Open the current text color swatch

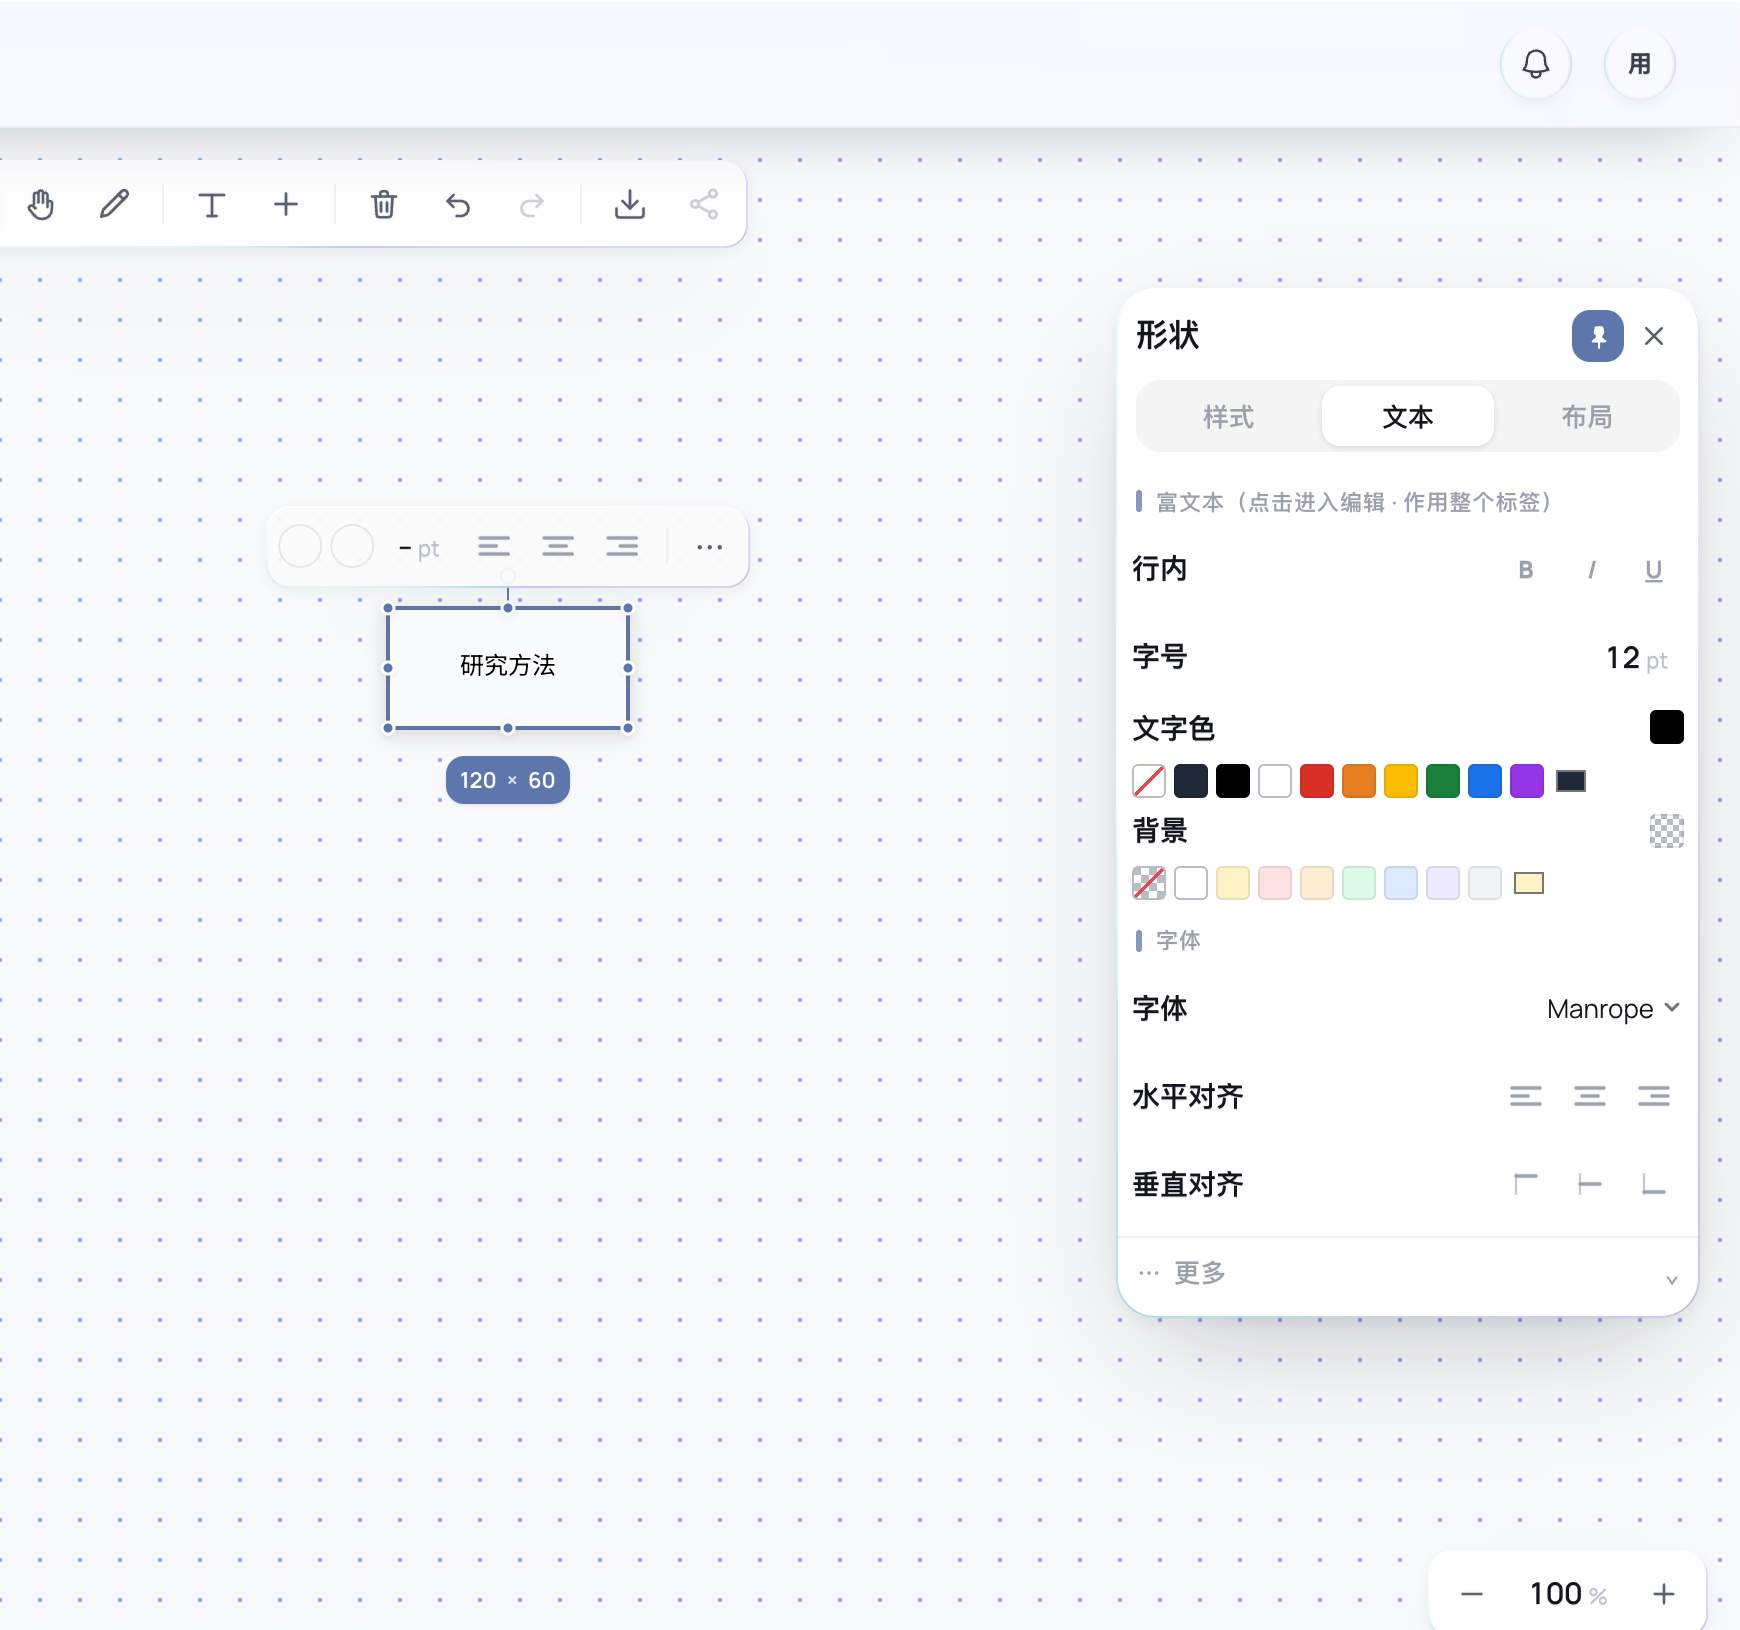[1666, 727]
